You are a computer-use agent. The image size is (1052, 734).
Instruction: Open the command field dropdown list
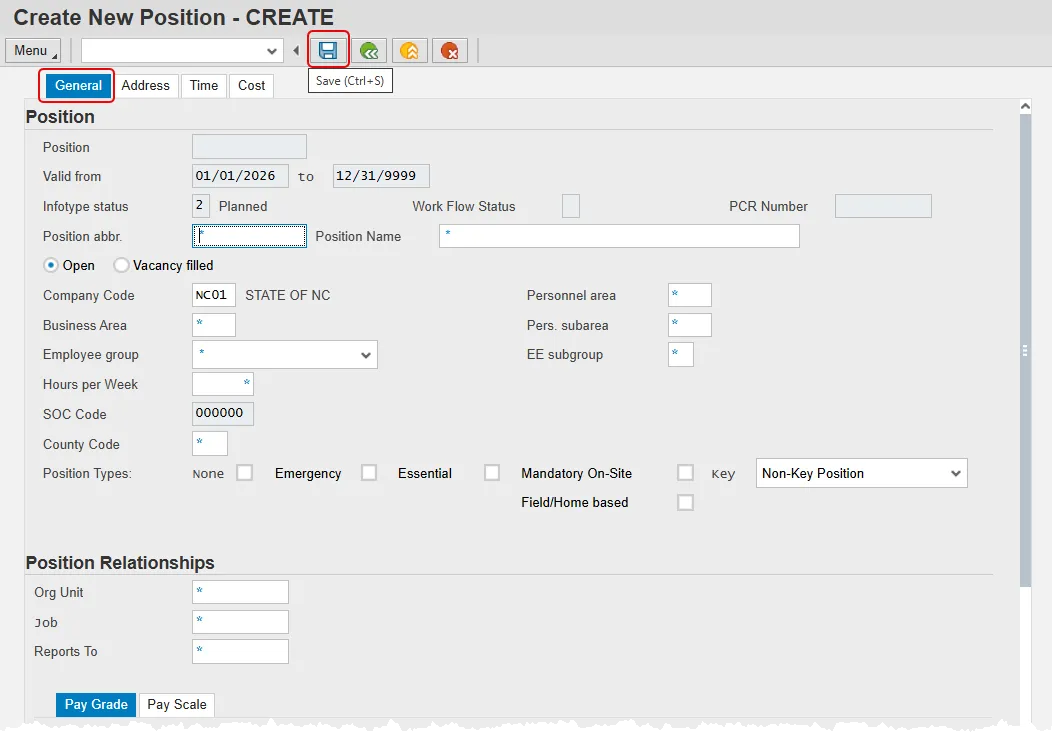272,50
